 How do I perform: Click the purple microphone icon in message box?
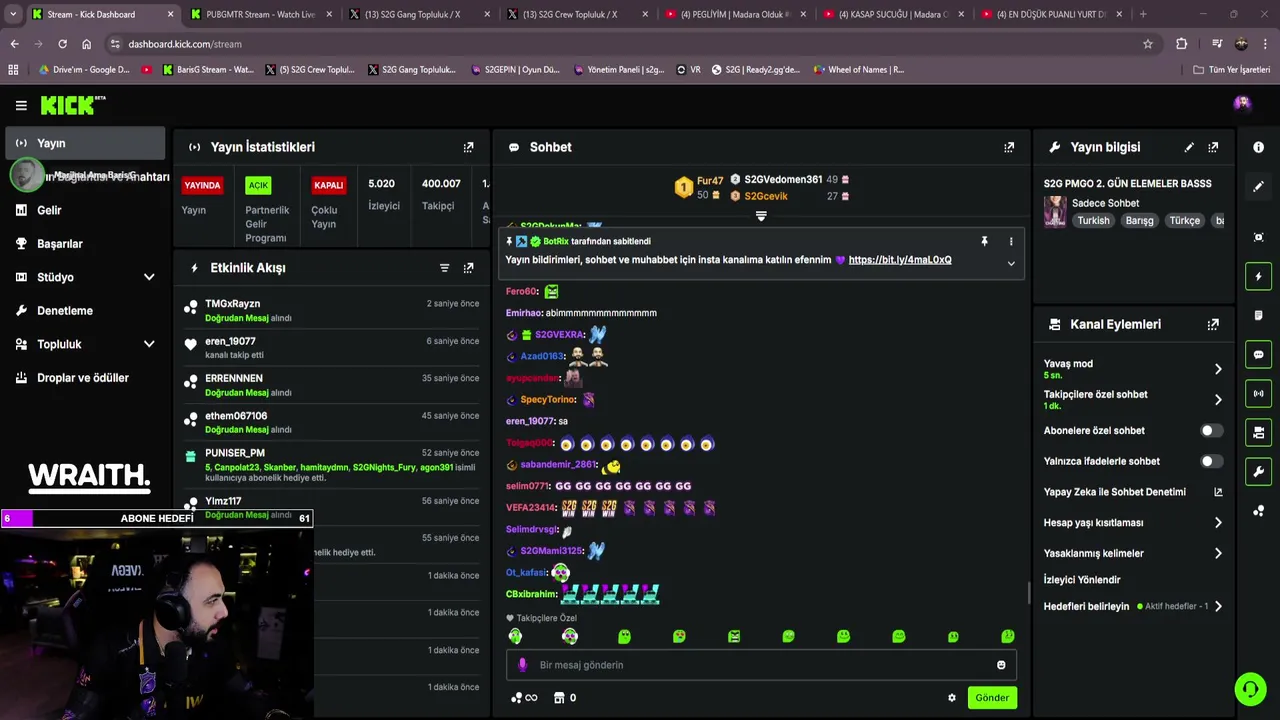[x=522, y=665]
